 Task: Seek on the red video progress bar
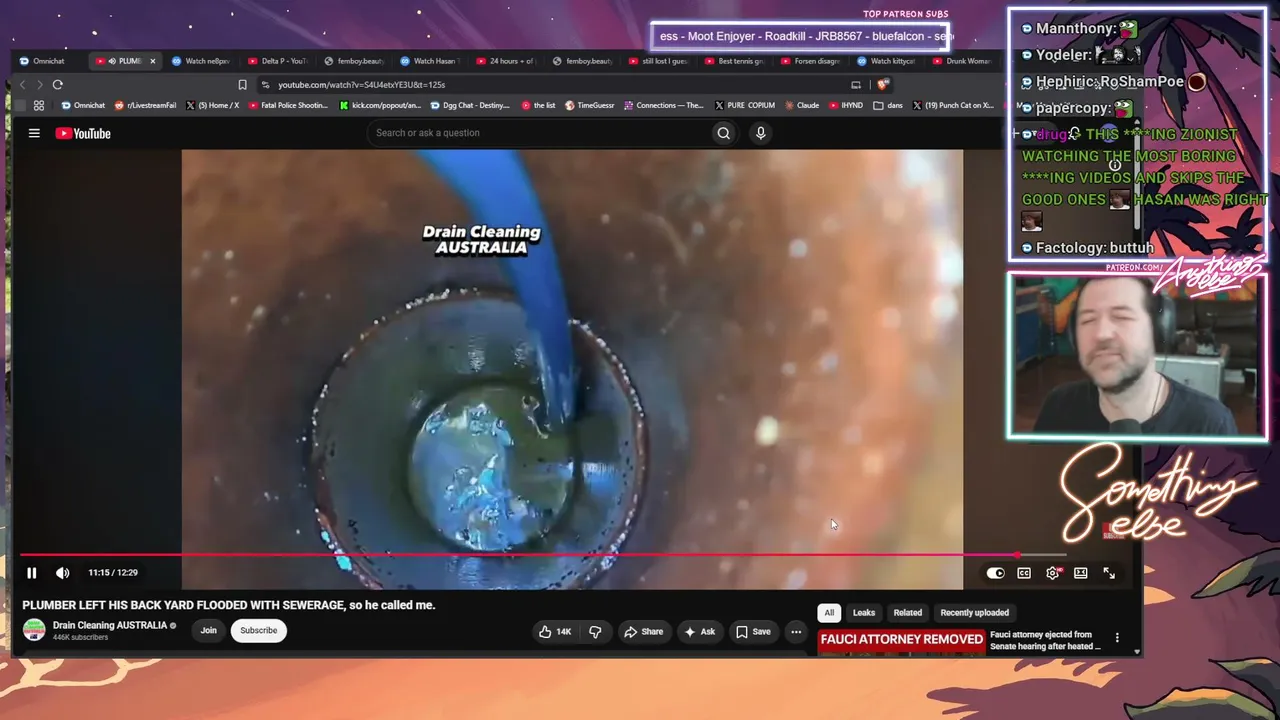pyautogui.click(x=543, y=554)
